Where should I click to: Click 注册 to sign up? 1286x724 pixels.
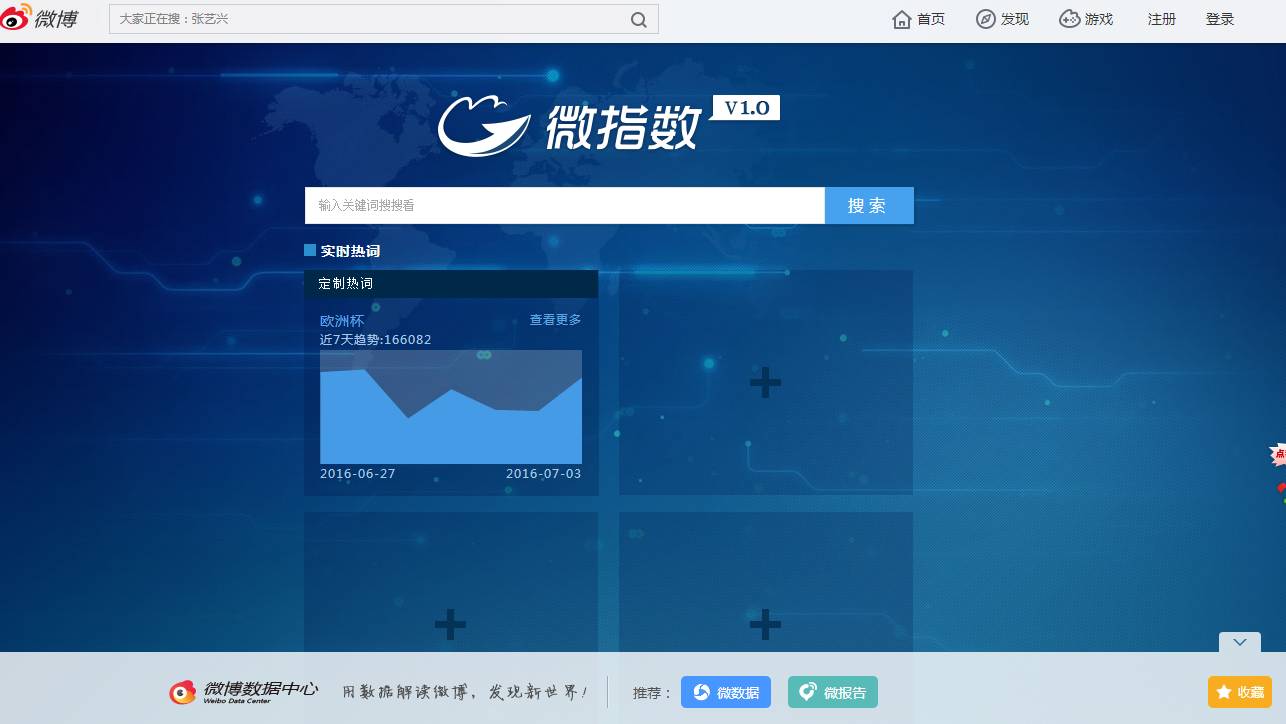pos(1162,19)
